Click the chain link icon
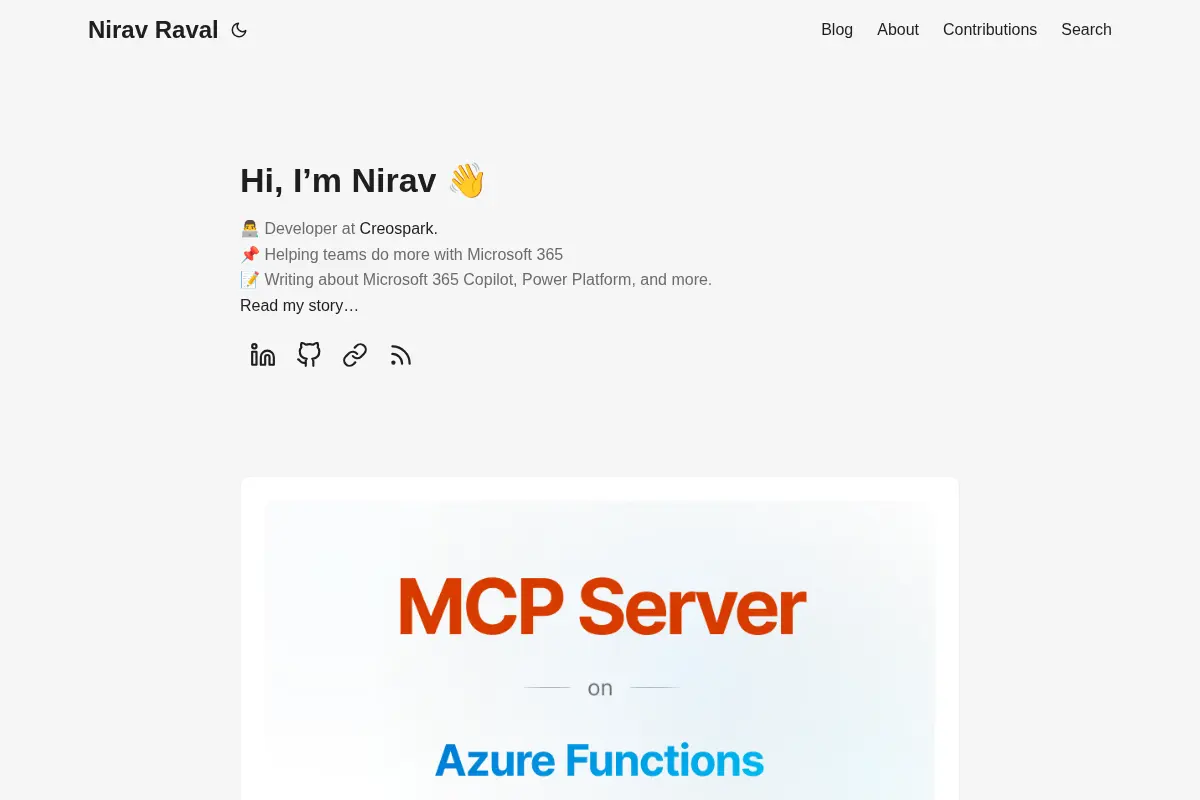The image size is (1200, 800). pyautogui.click(x=355, y=355)
